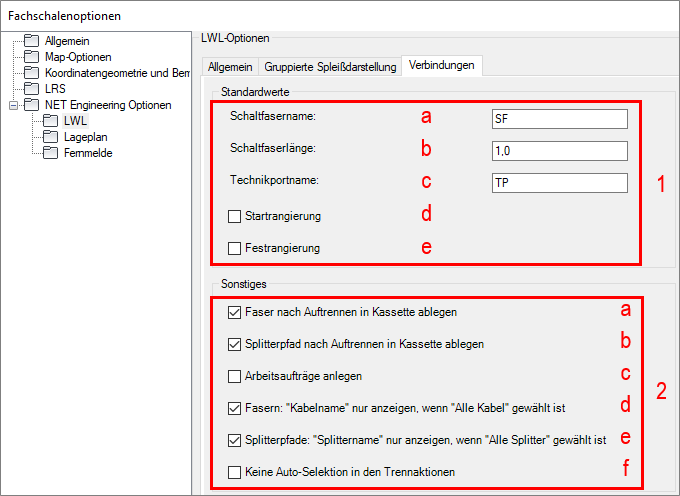This screenshot has width=680, height=496.
Task: Enable the Festrangierung checkbox
Action: [235, 248]
